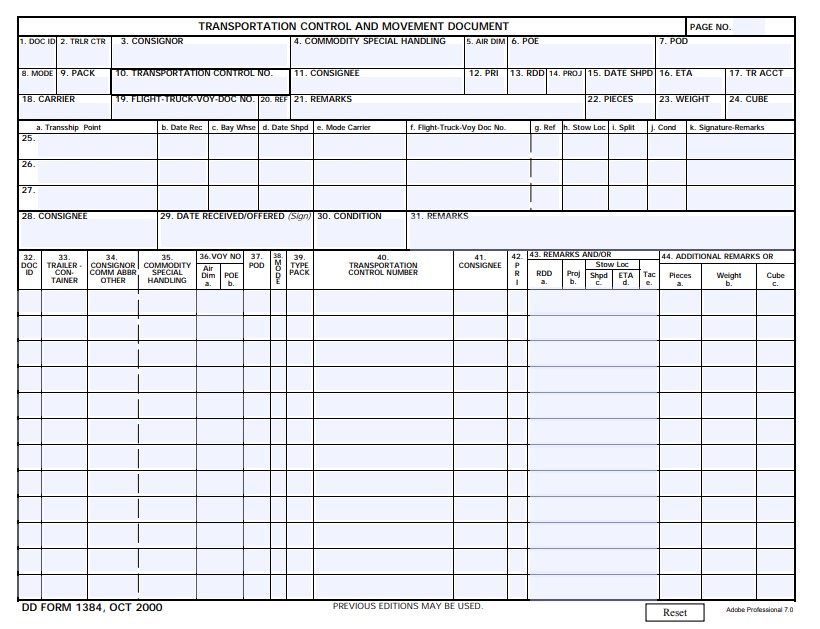Viewport: 820px width, 629px height.
Task: Click the 28. CONSIGNEE input field
Action: (88, 235)
